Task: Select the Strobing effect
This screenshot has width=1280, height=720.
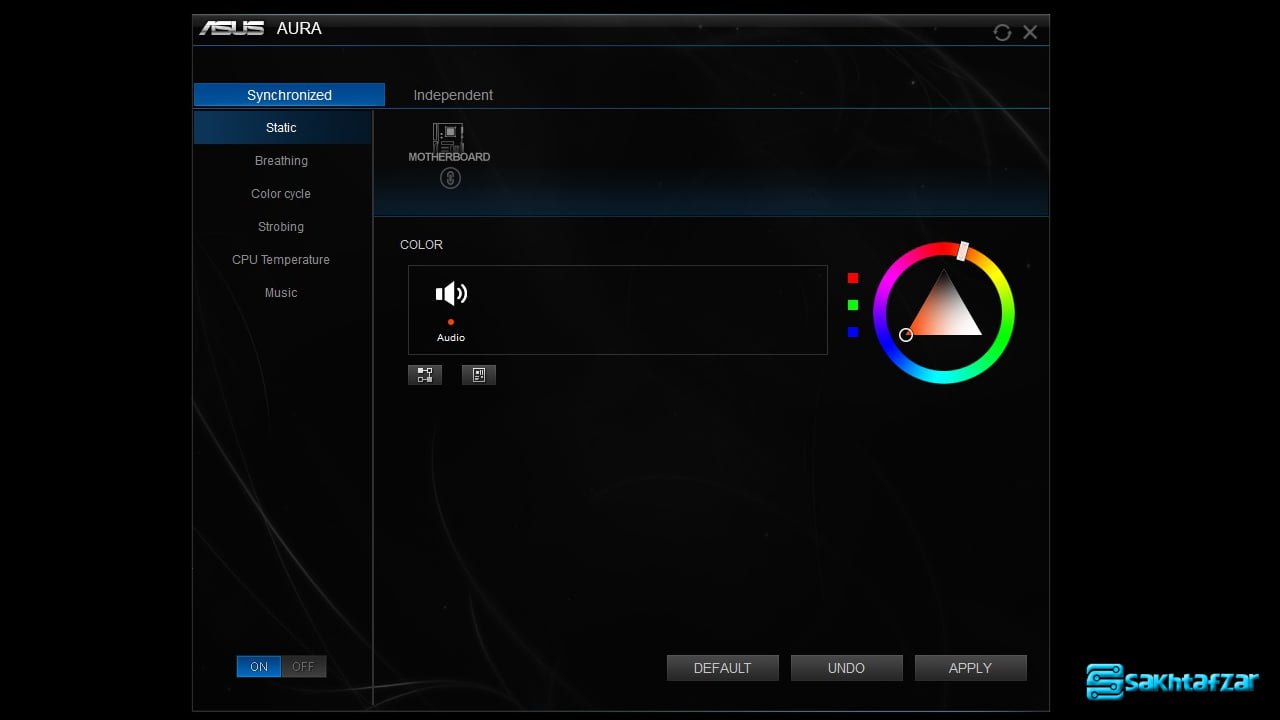Action: pyautogui.click(x=281, y=227)
